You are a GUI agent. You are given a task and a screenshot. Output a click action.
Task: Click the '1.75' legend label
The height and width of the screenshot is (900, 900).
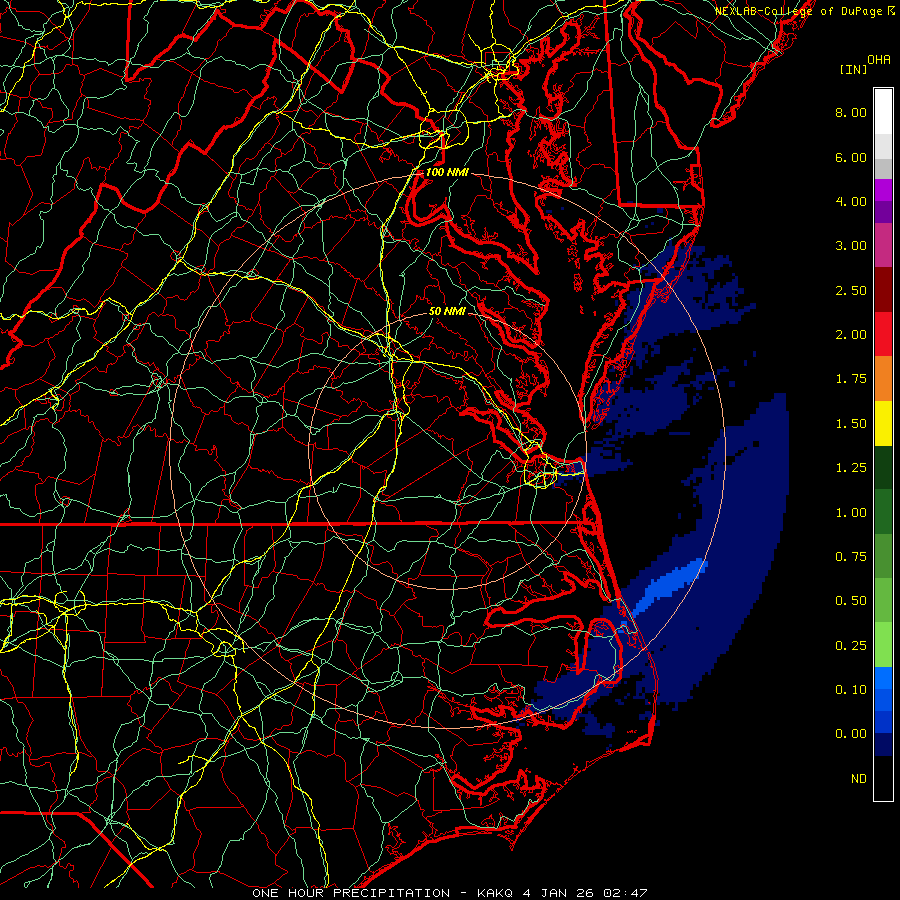tap(851, 379)
